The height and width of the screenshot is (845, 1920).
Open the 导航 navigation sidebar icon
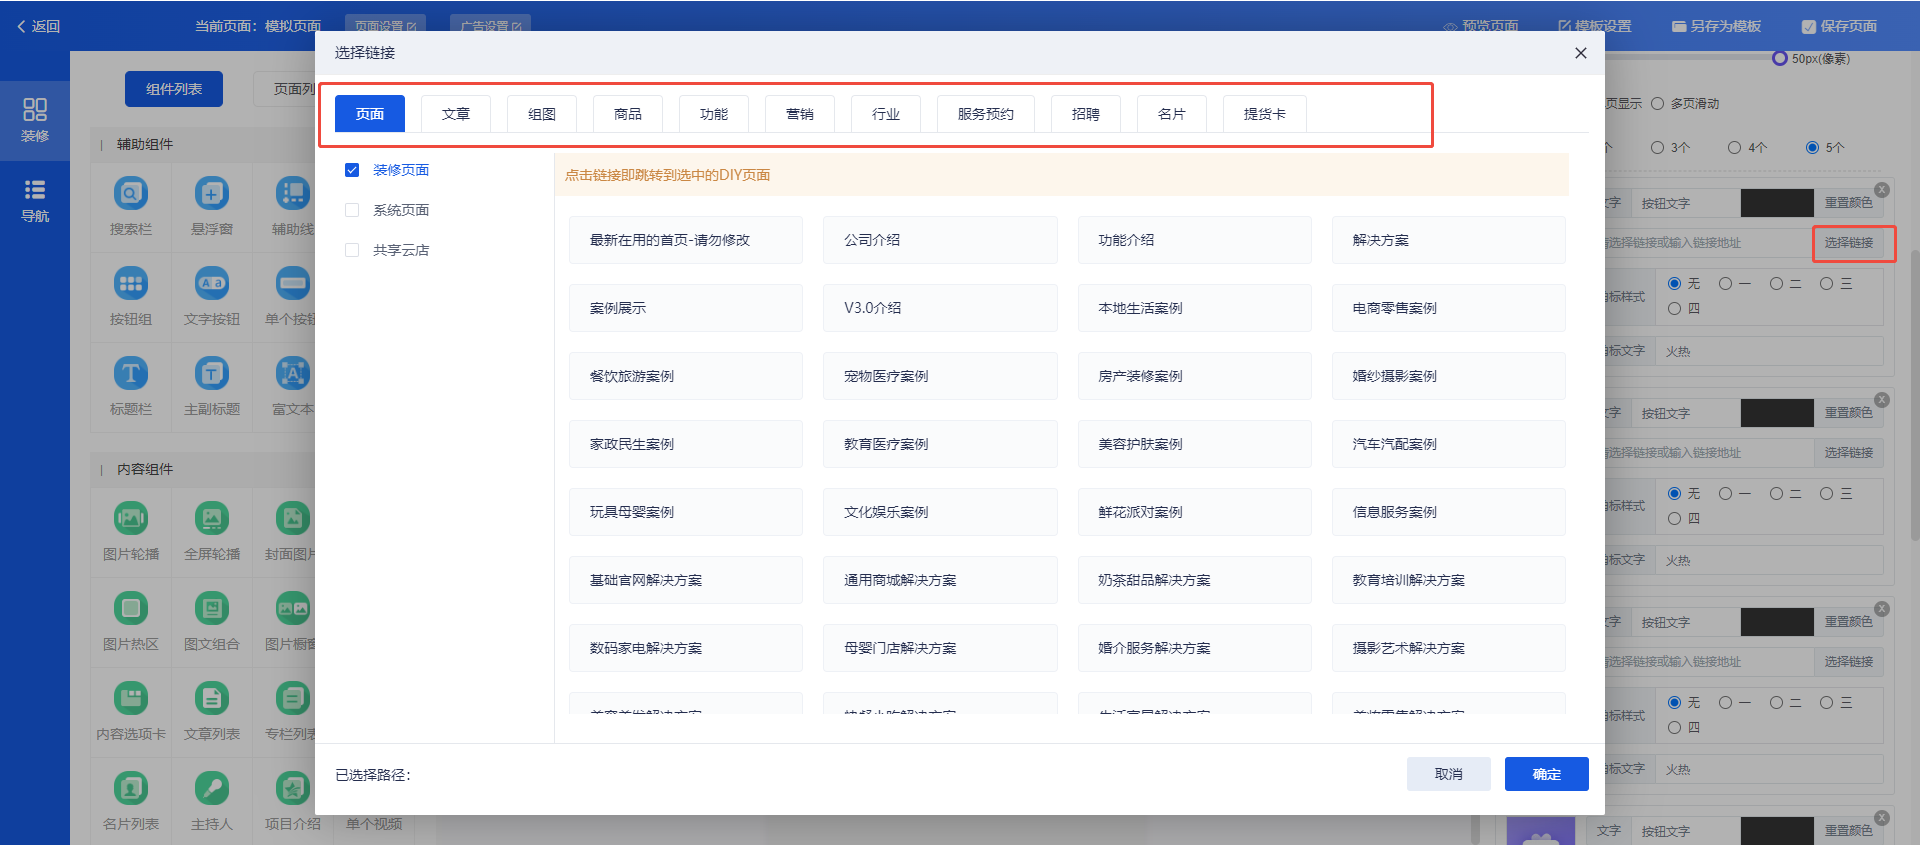coord(35,200)
